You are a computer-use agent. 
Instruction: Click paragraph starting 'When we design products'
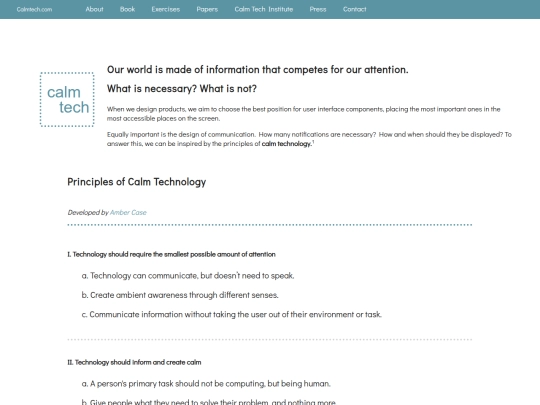[x=303, y=114]
